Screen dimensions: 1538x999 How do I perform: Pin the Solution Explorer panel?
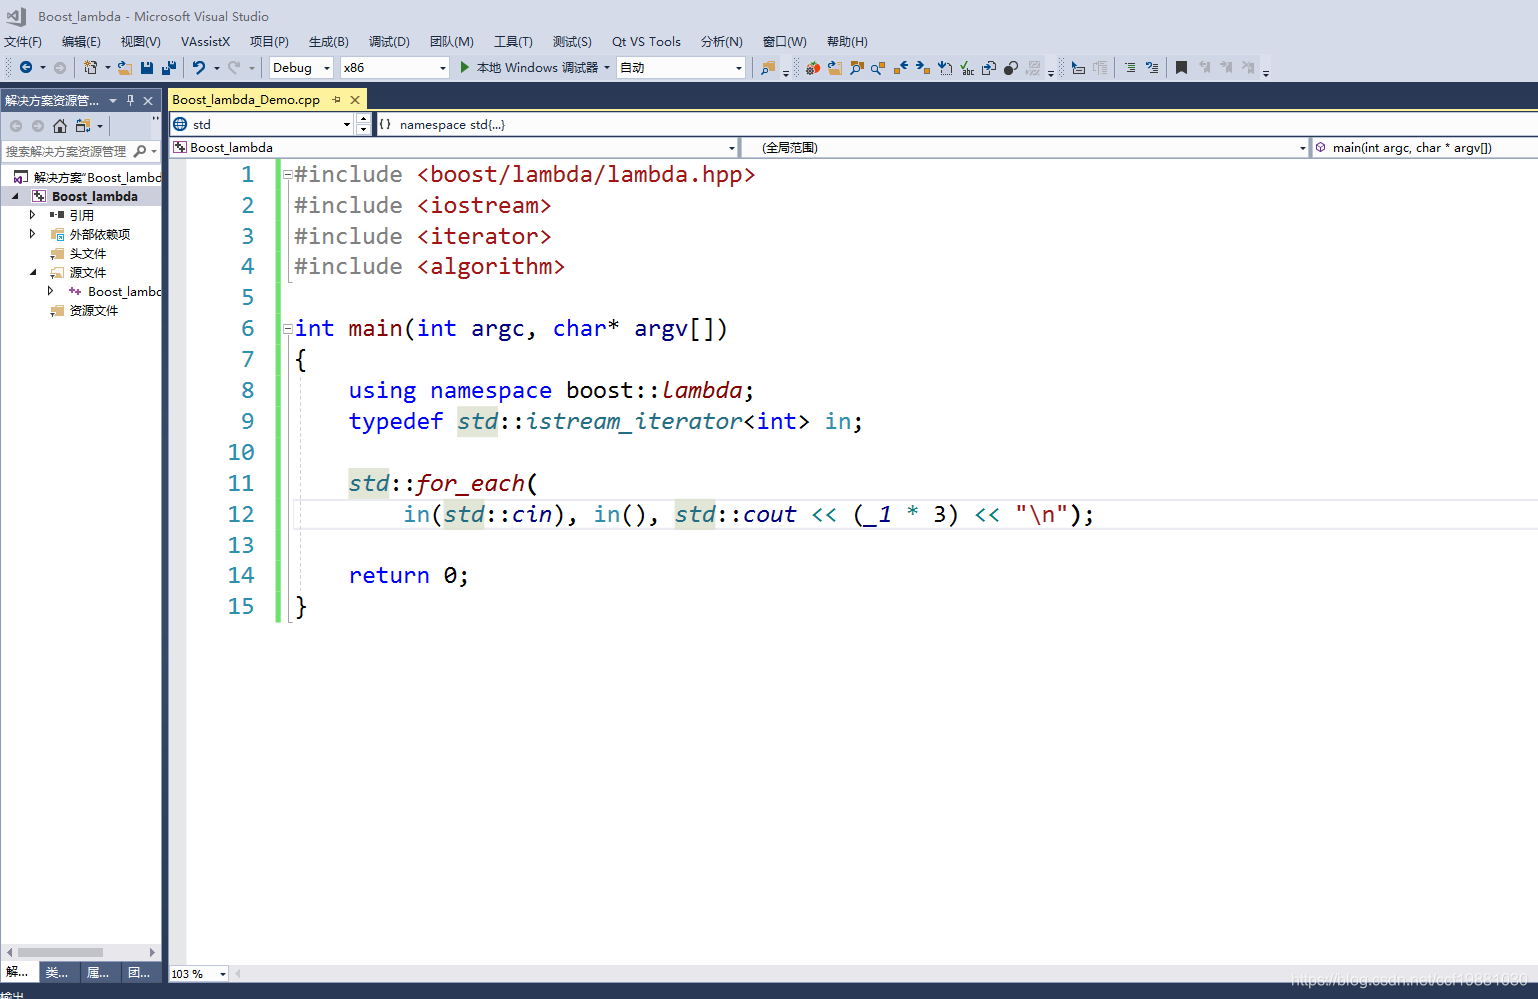click(130, 100)
